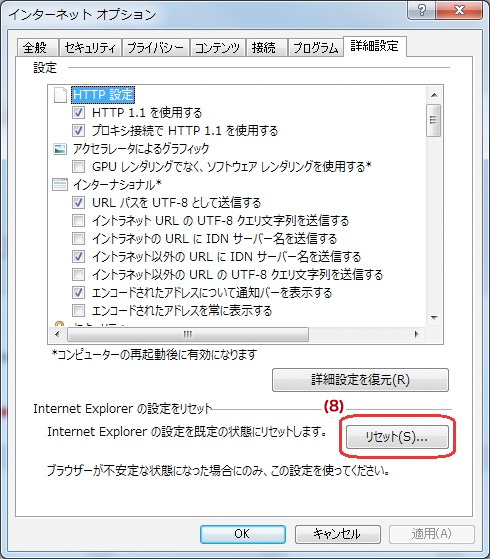Toggle HTTP 1.1 を使用する checkbox

(x=78, y=113)
